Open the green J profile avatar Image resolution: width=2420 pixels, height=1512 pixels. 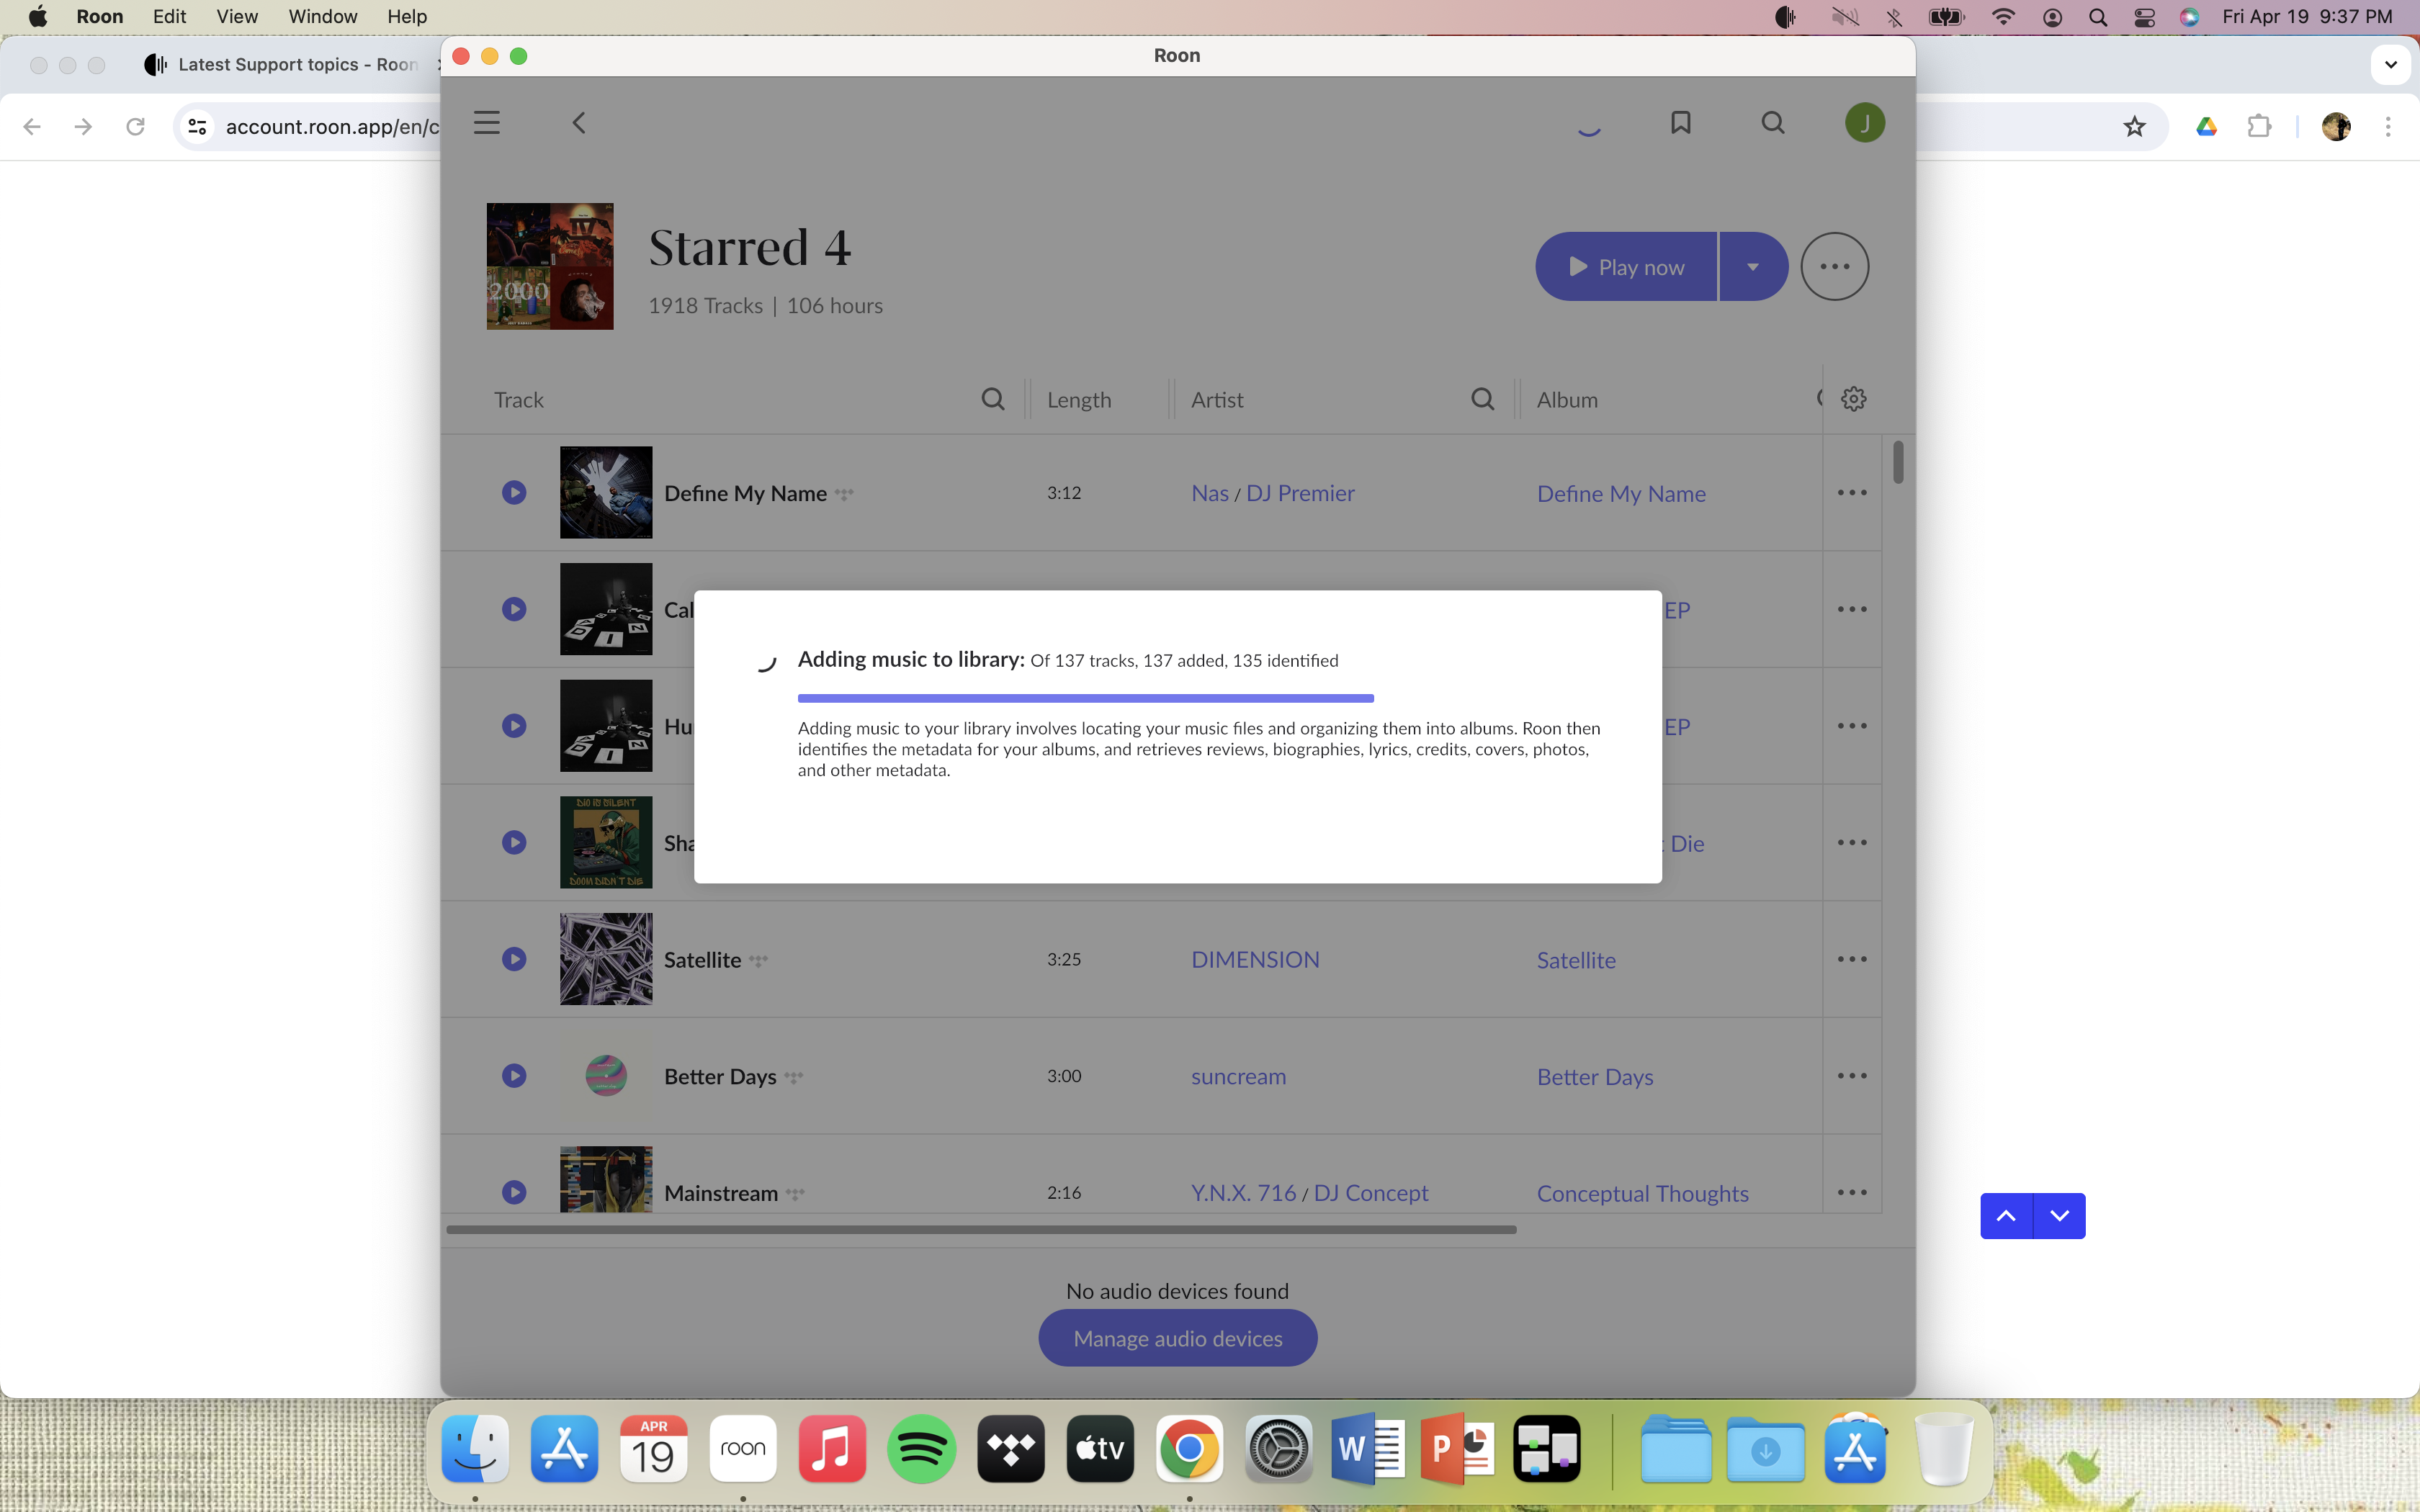coord(1864,123)
